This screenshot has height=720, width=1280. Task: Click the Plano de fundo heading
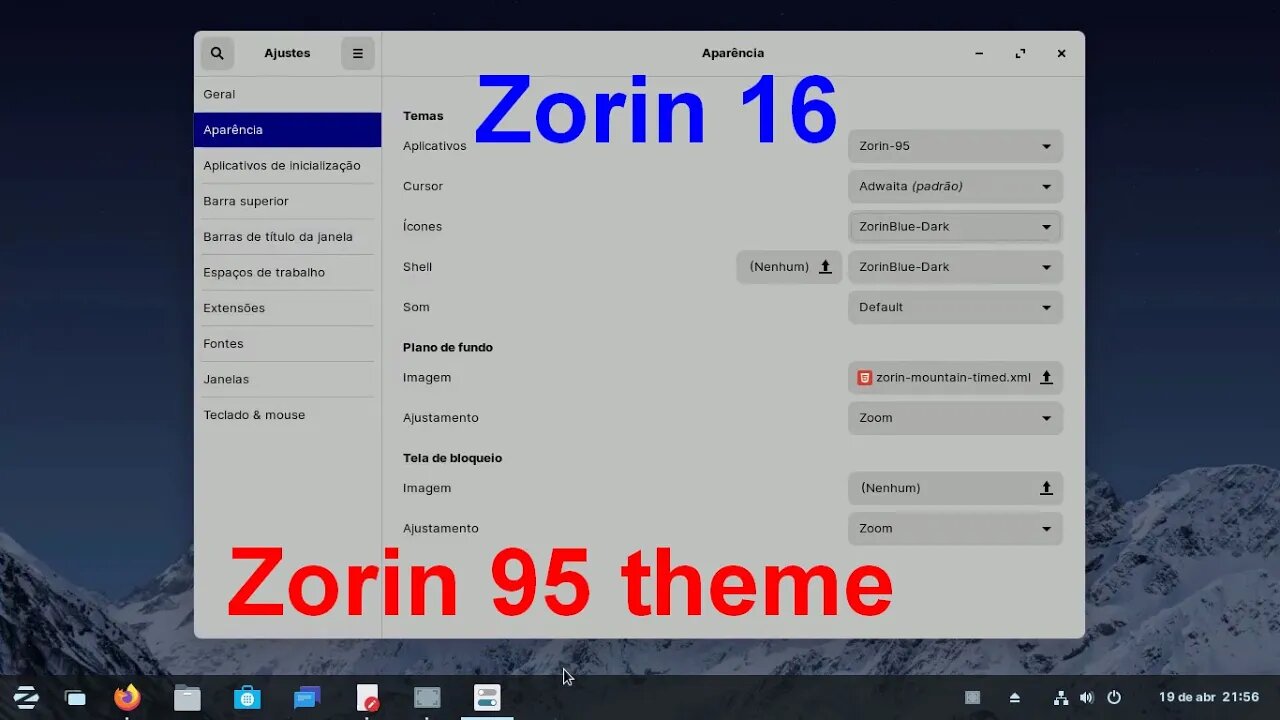coord(448,347)
